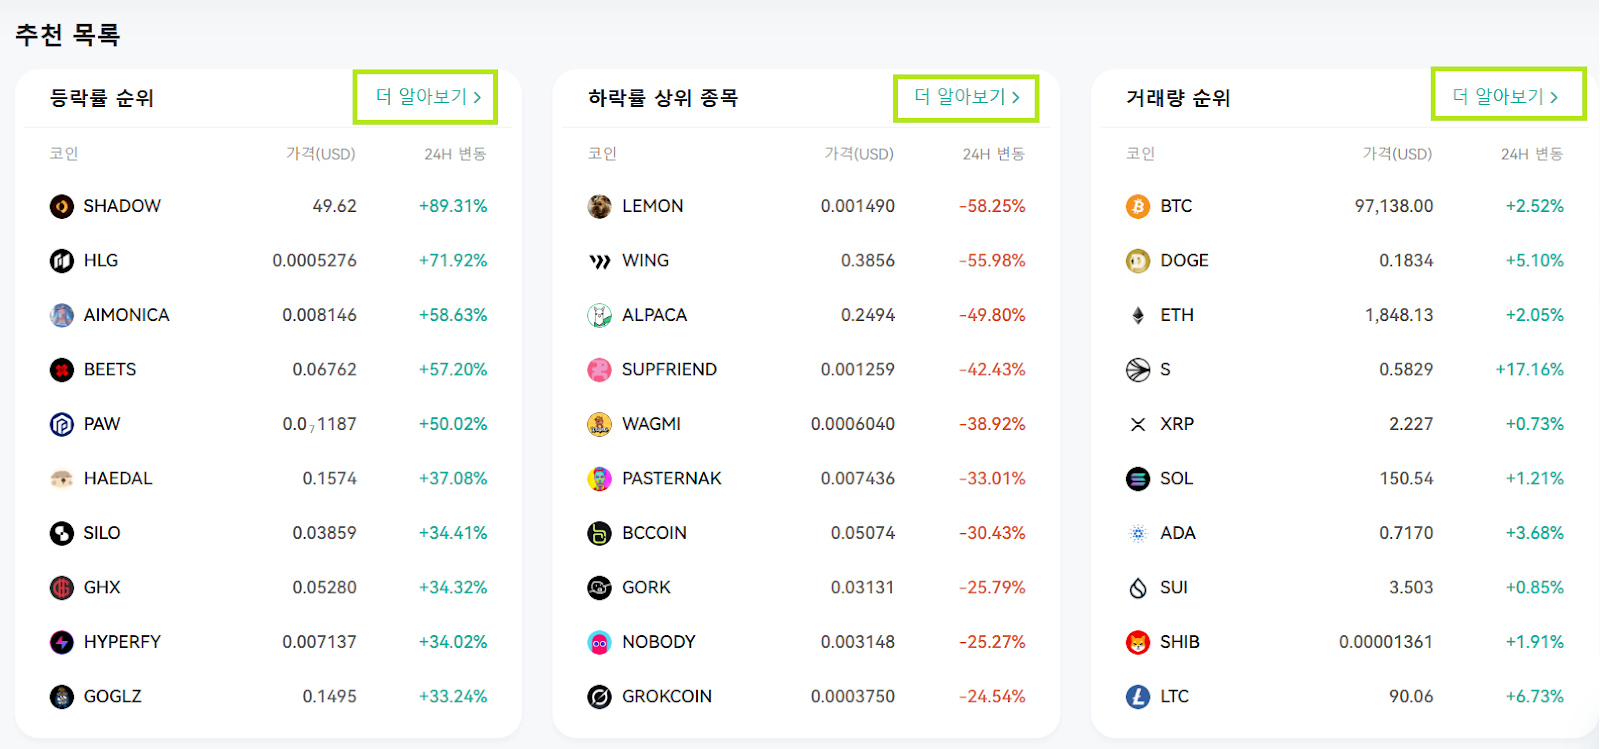The image size is (1600, 749).
Task: Click the BTC bitcoin logo icon
Action: click(x=1138, y=206)
